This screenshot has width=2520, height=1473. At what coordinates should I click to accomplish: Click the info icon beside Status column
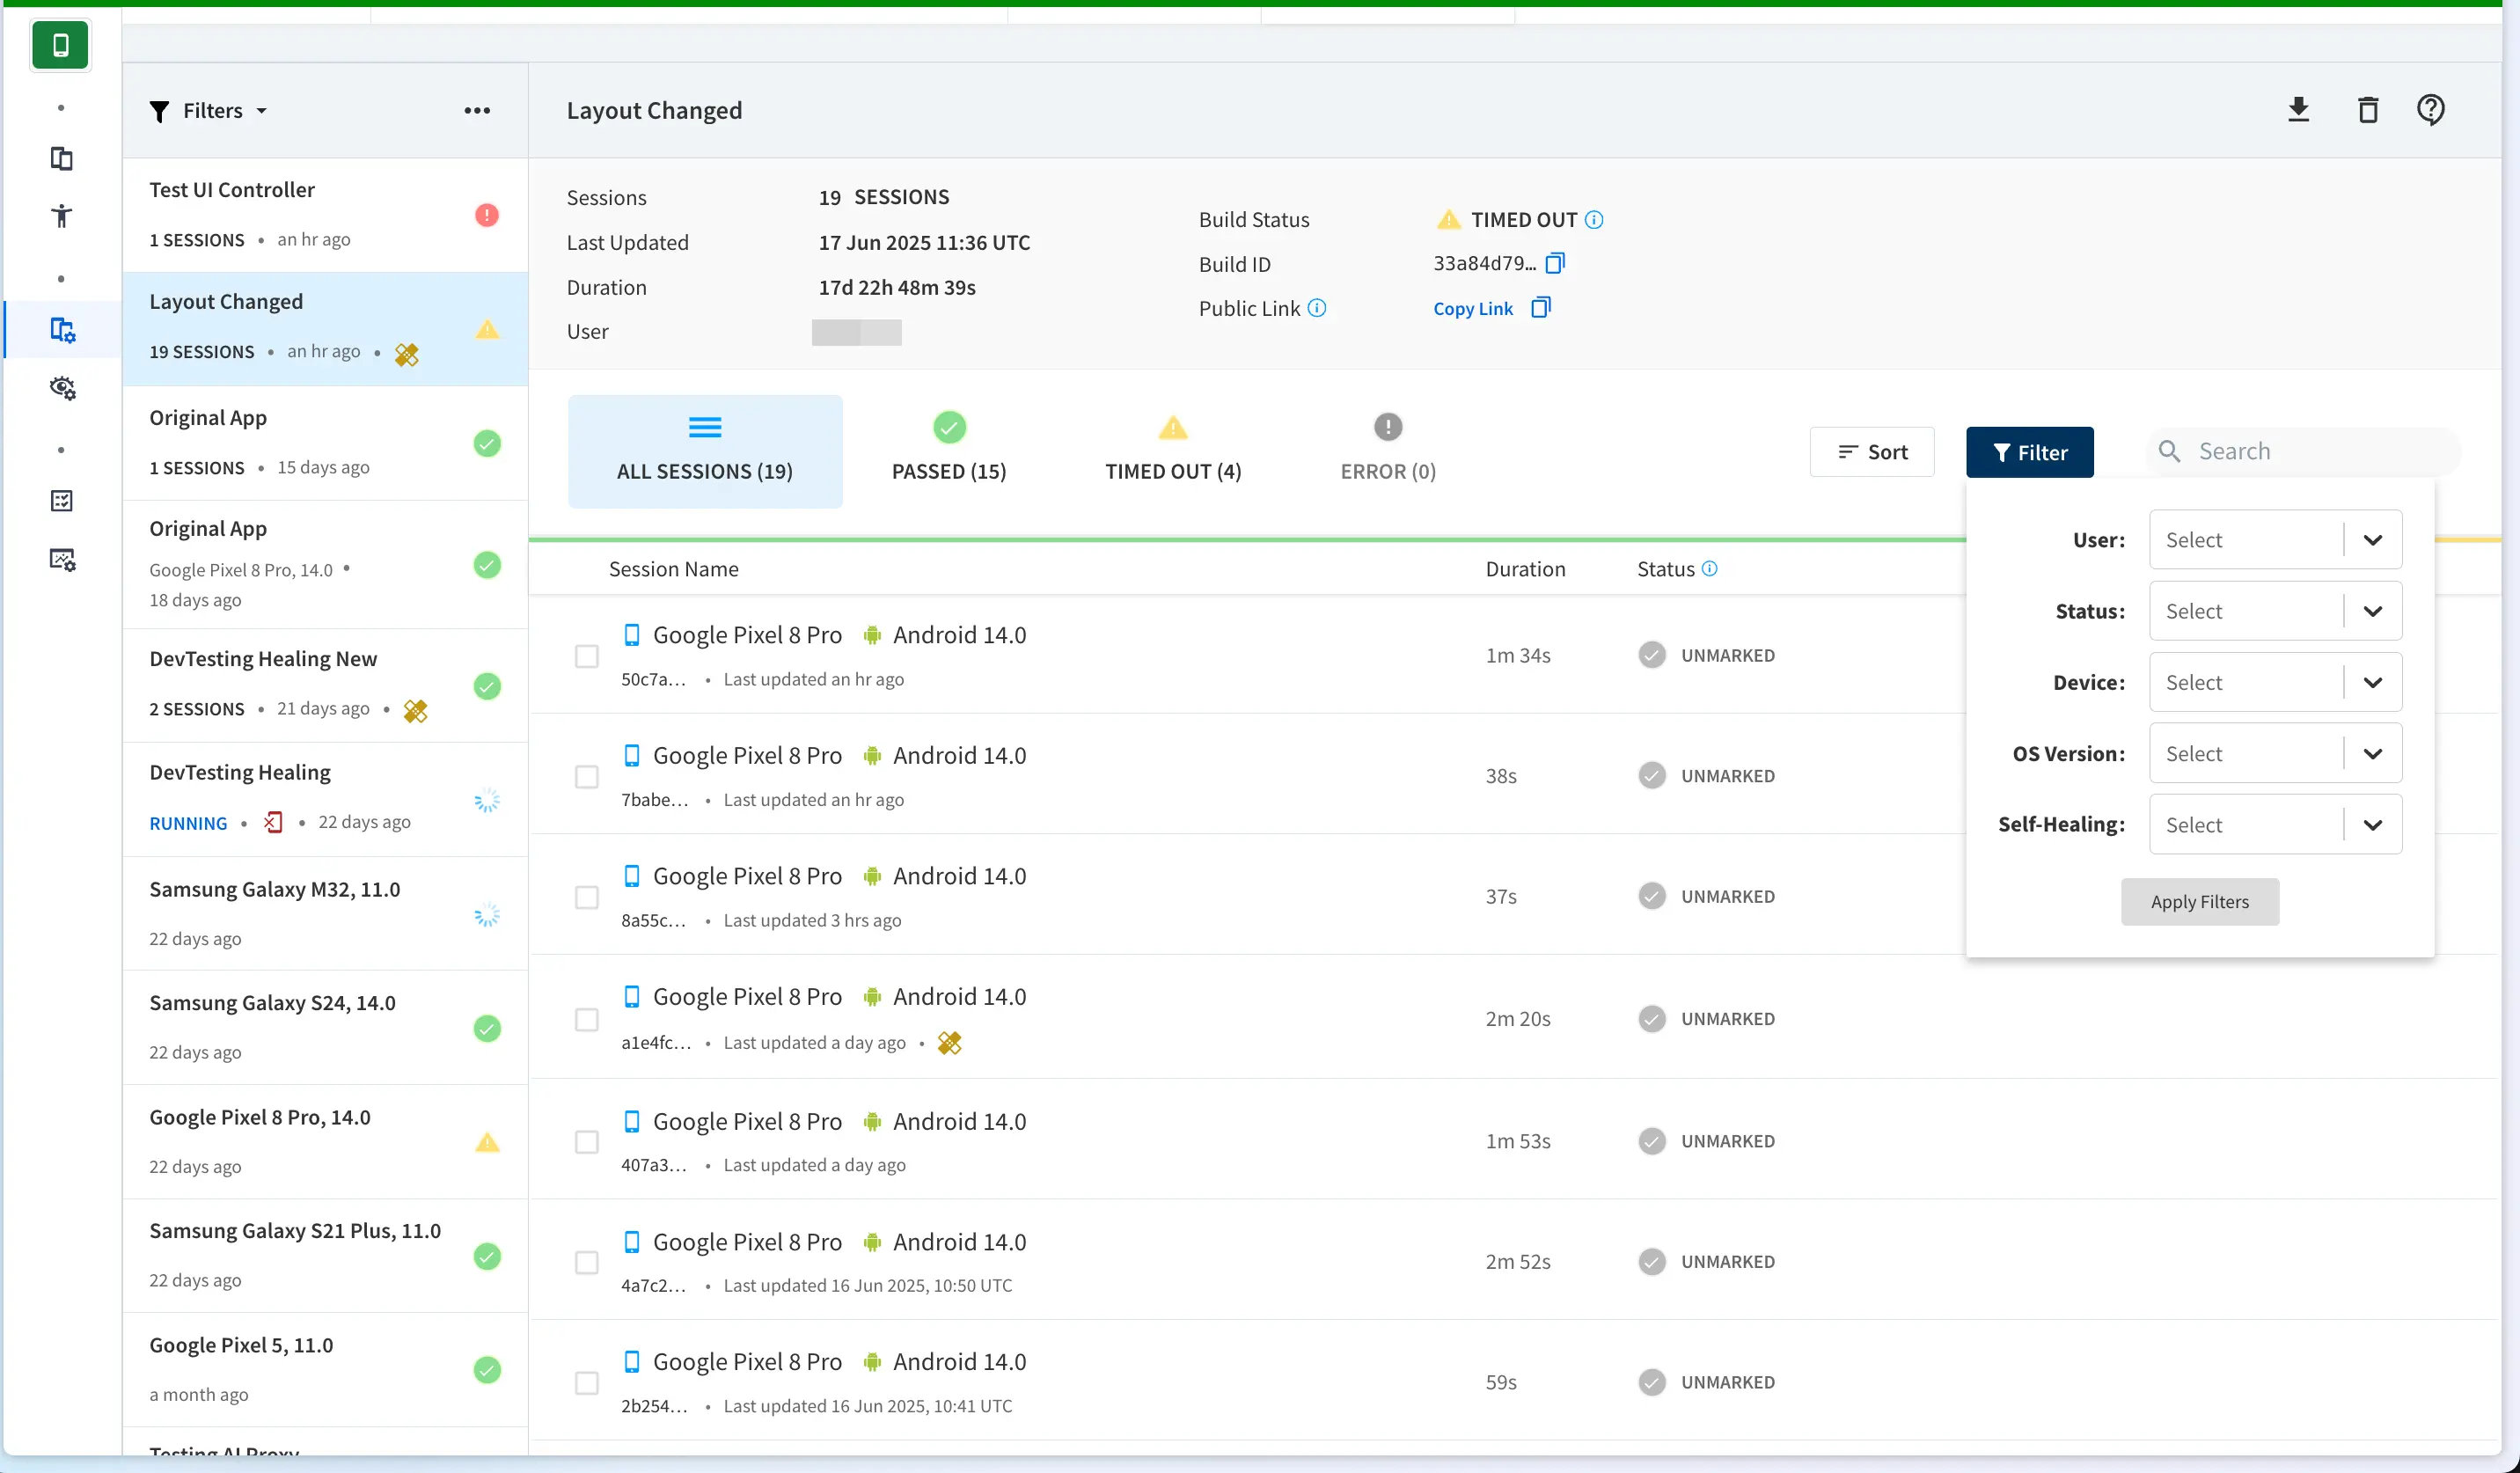coord(1709,568)
